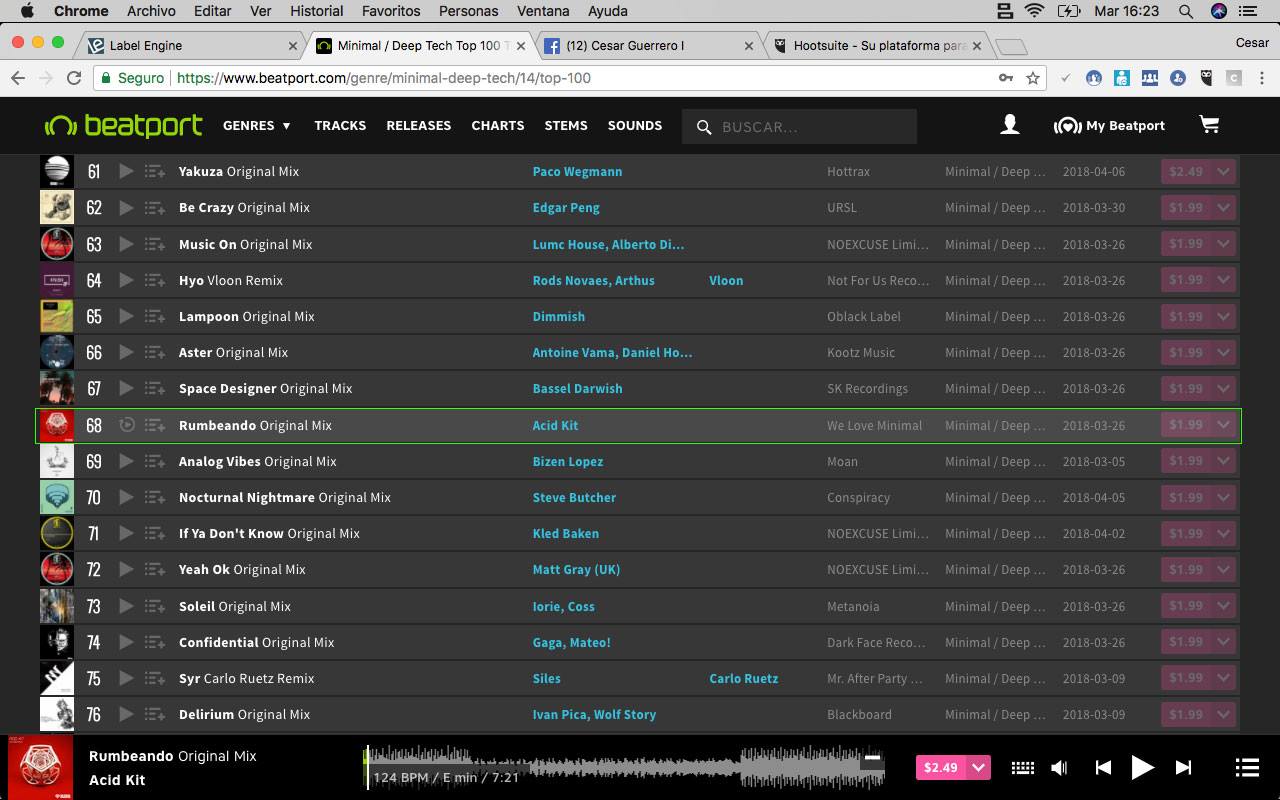Go to previous track in player
Screen dimensions: 1280x800
click(1103, 767)
